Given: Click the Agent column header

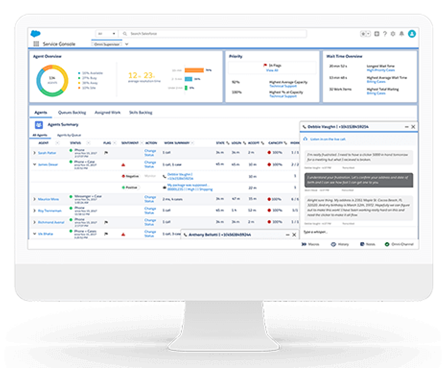Looking at the screenshot, I should coord(44,143).
